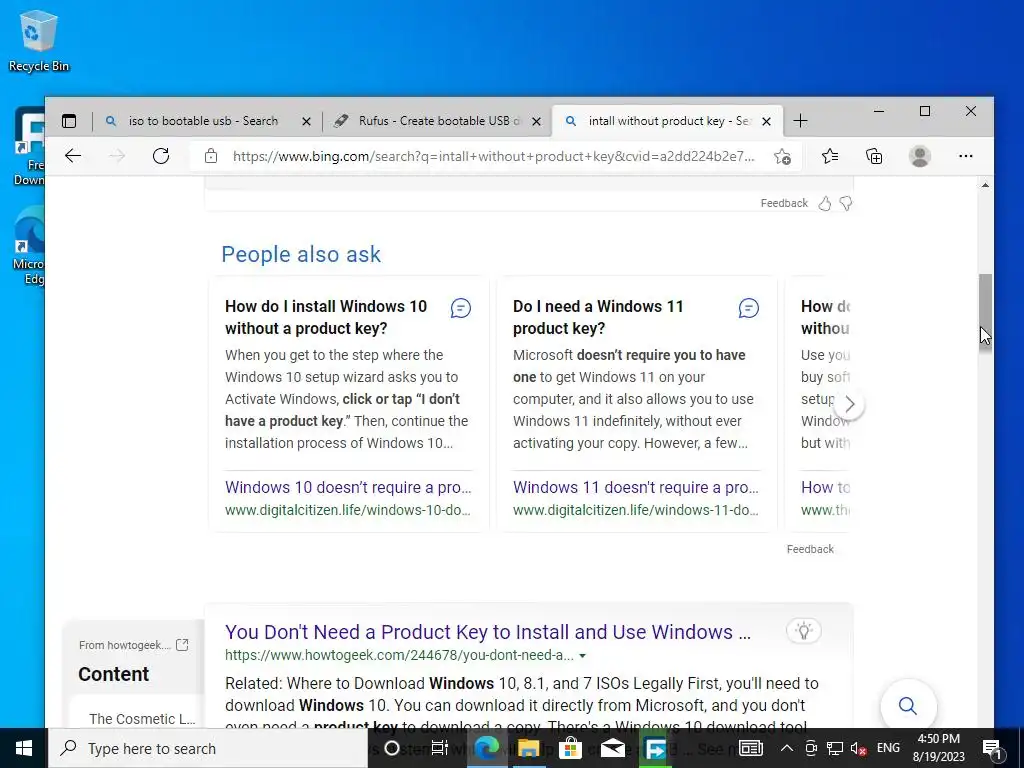
Task: Click Feedback below People also ask
Action: tap(810, 549)
